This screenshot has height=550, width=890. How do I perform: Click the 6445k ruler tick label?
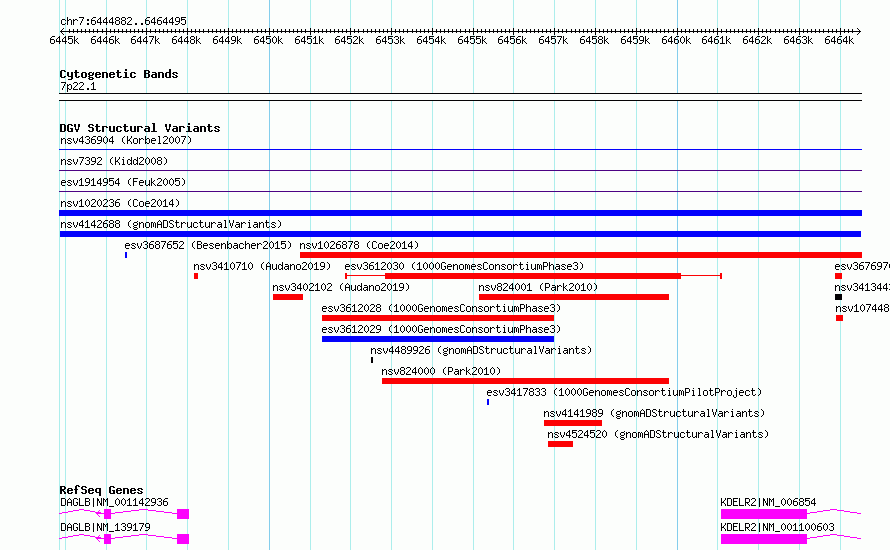tap(64, 40)
